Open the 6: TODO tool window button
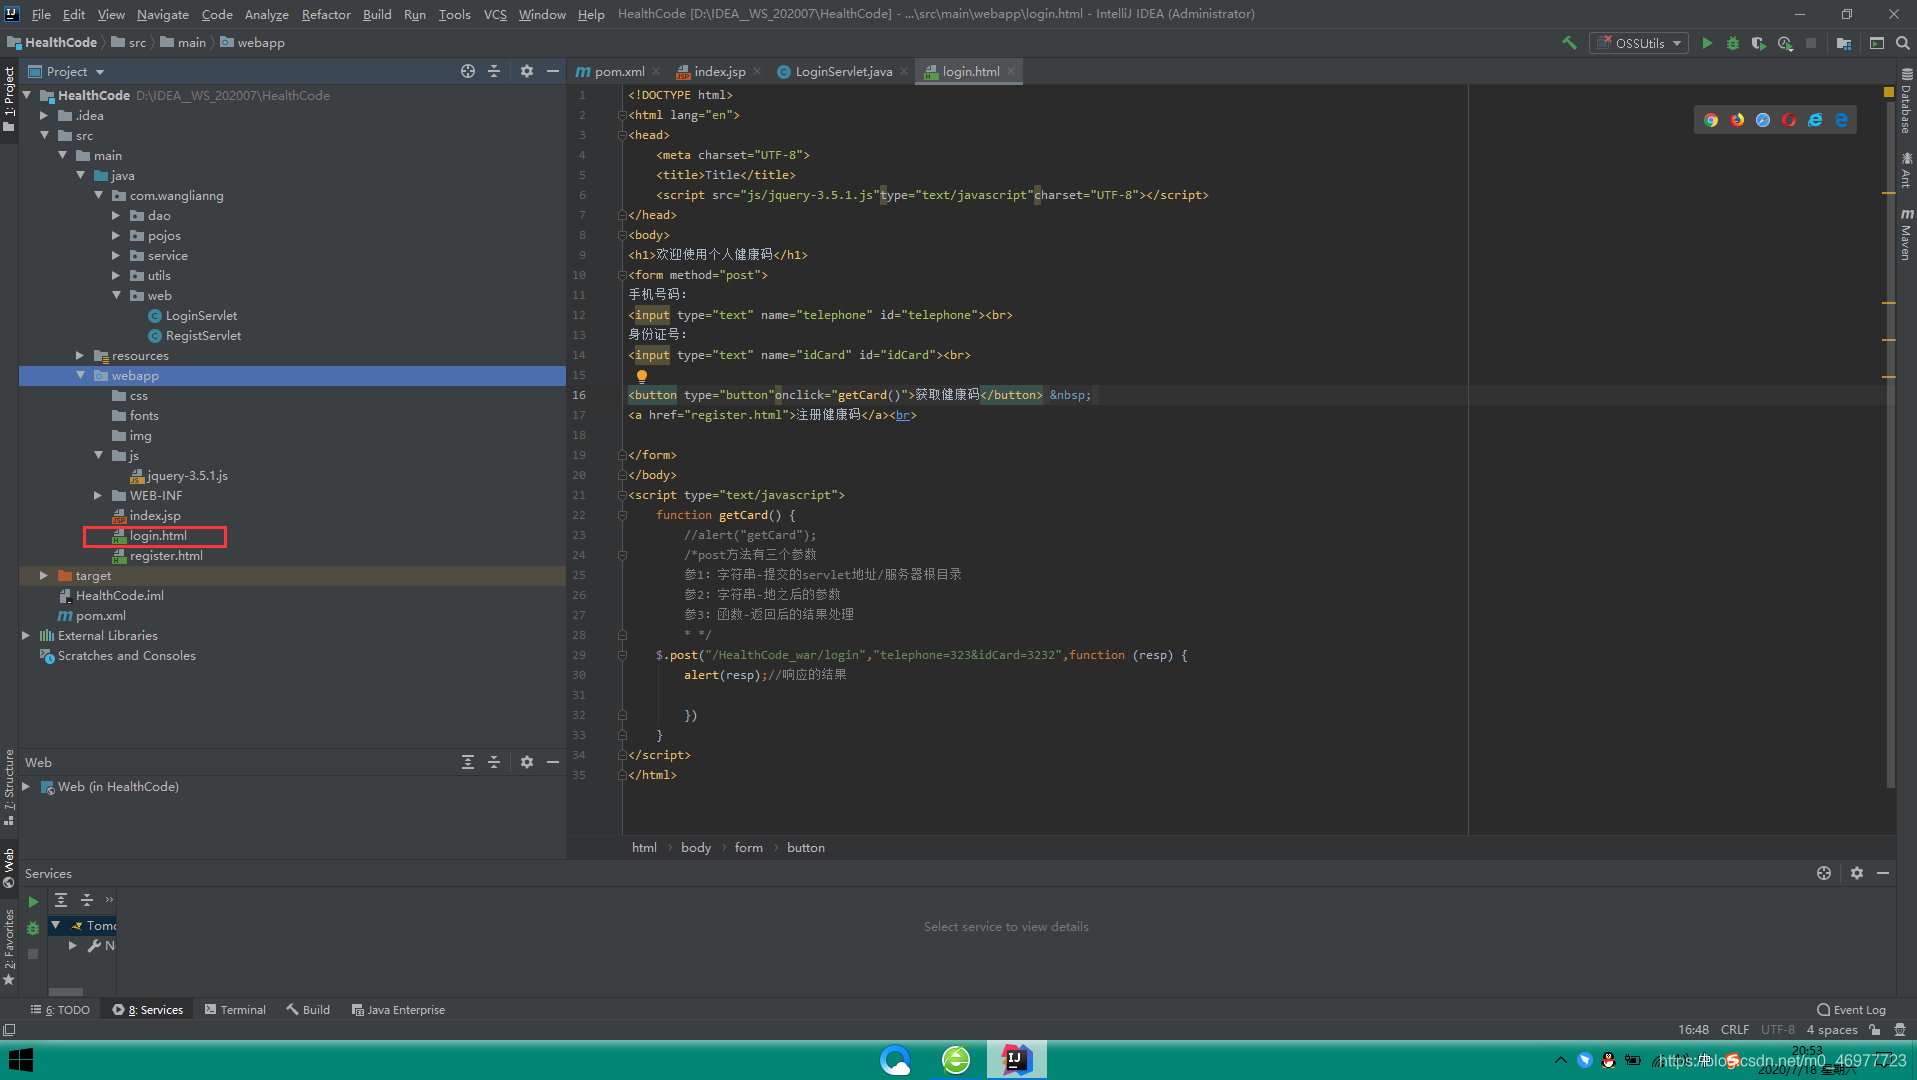 click(61, 1010)
